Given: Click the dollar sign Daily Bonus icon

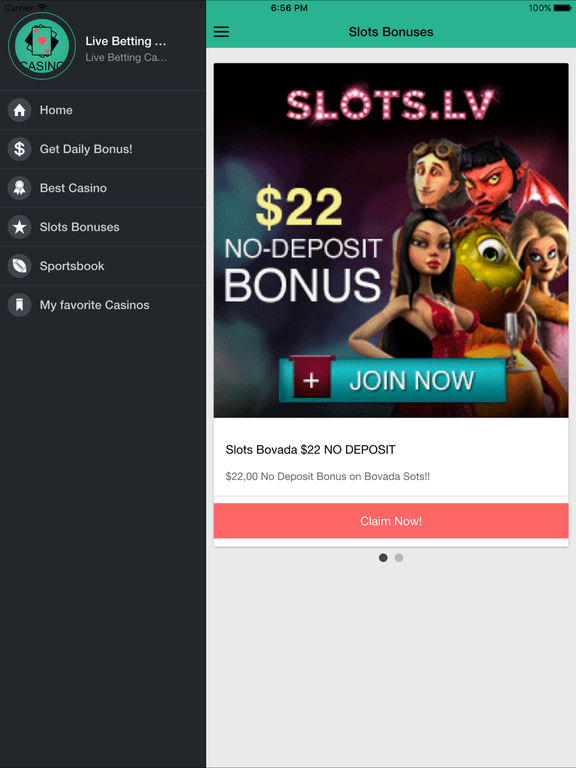Looking at the screenshot, I should tap(20, 149).
